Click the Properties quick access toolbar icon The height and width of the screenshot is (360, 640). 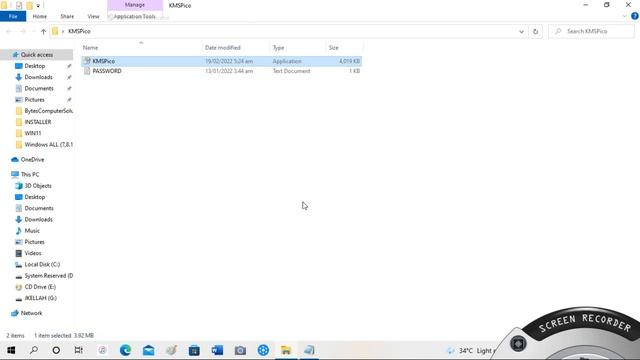click(x=19, y=6)
